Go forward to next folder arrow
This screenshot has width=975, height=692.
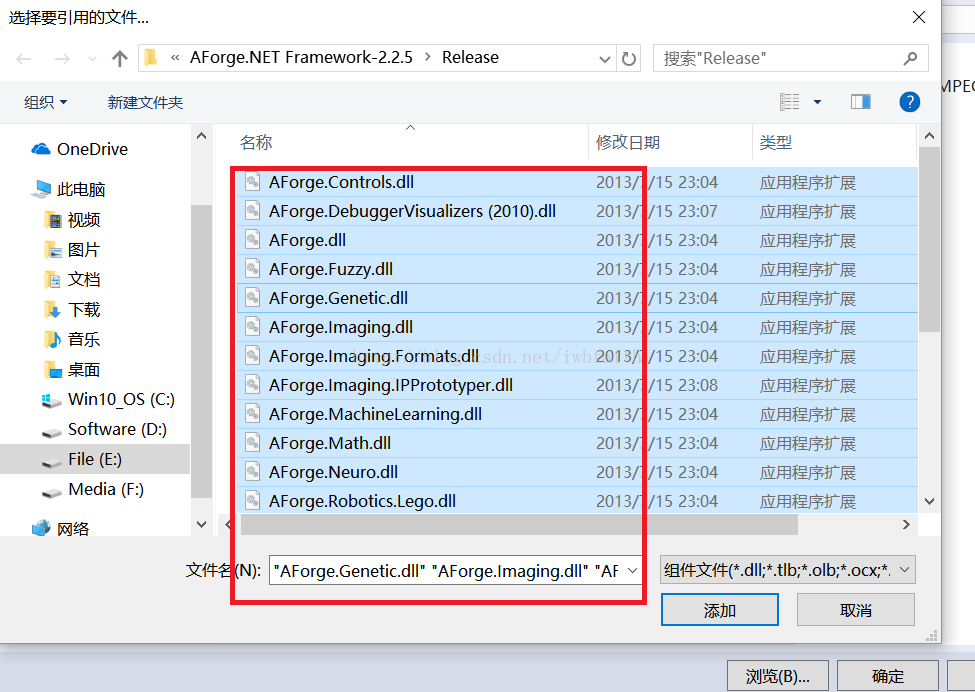(x=62, y=58)
